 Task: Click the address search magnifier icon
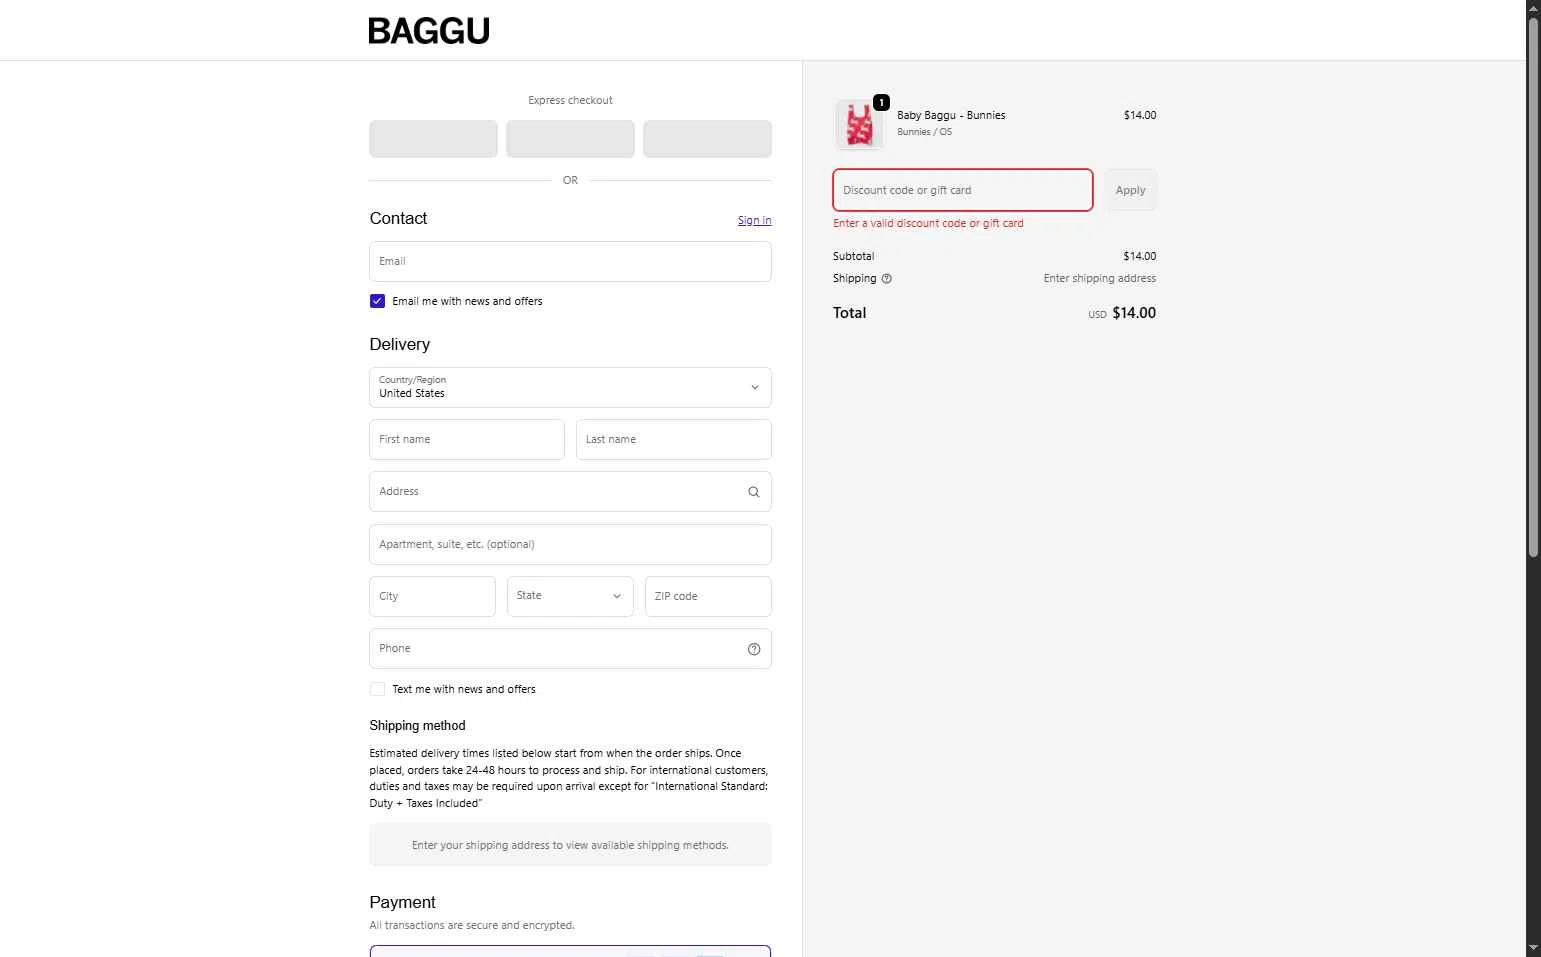point(754,492)
